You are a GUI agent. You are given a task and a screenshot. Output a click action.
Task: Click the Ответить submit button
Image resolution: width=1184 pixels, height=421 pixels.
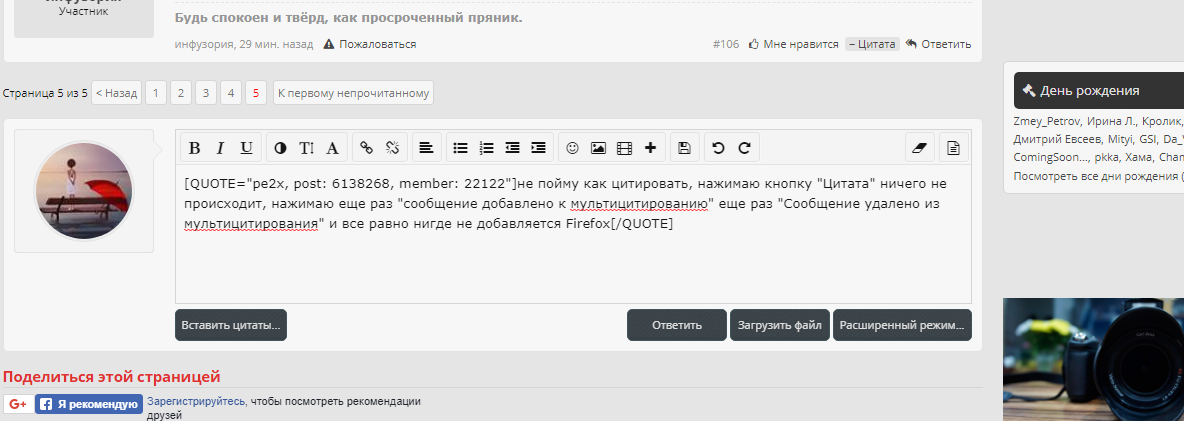pos(676,325)
